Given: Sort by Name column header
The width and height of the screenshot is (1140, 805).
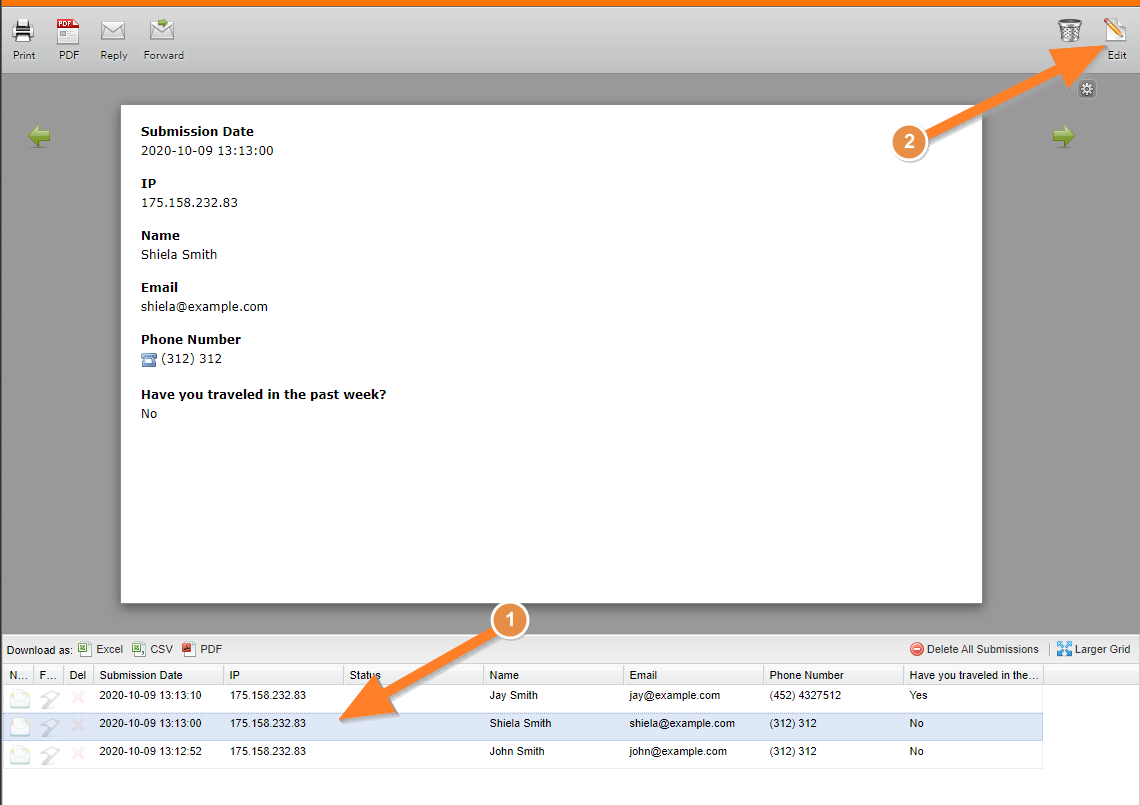Looking at the screenshot, I should (553, 675).
